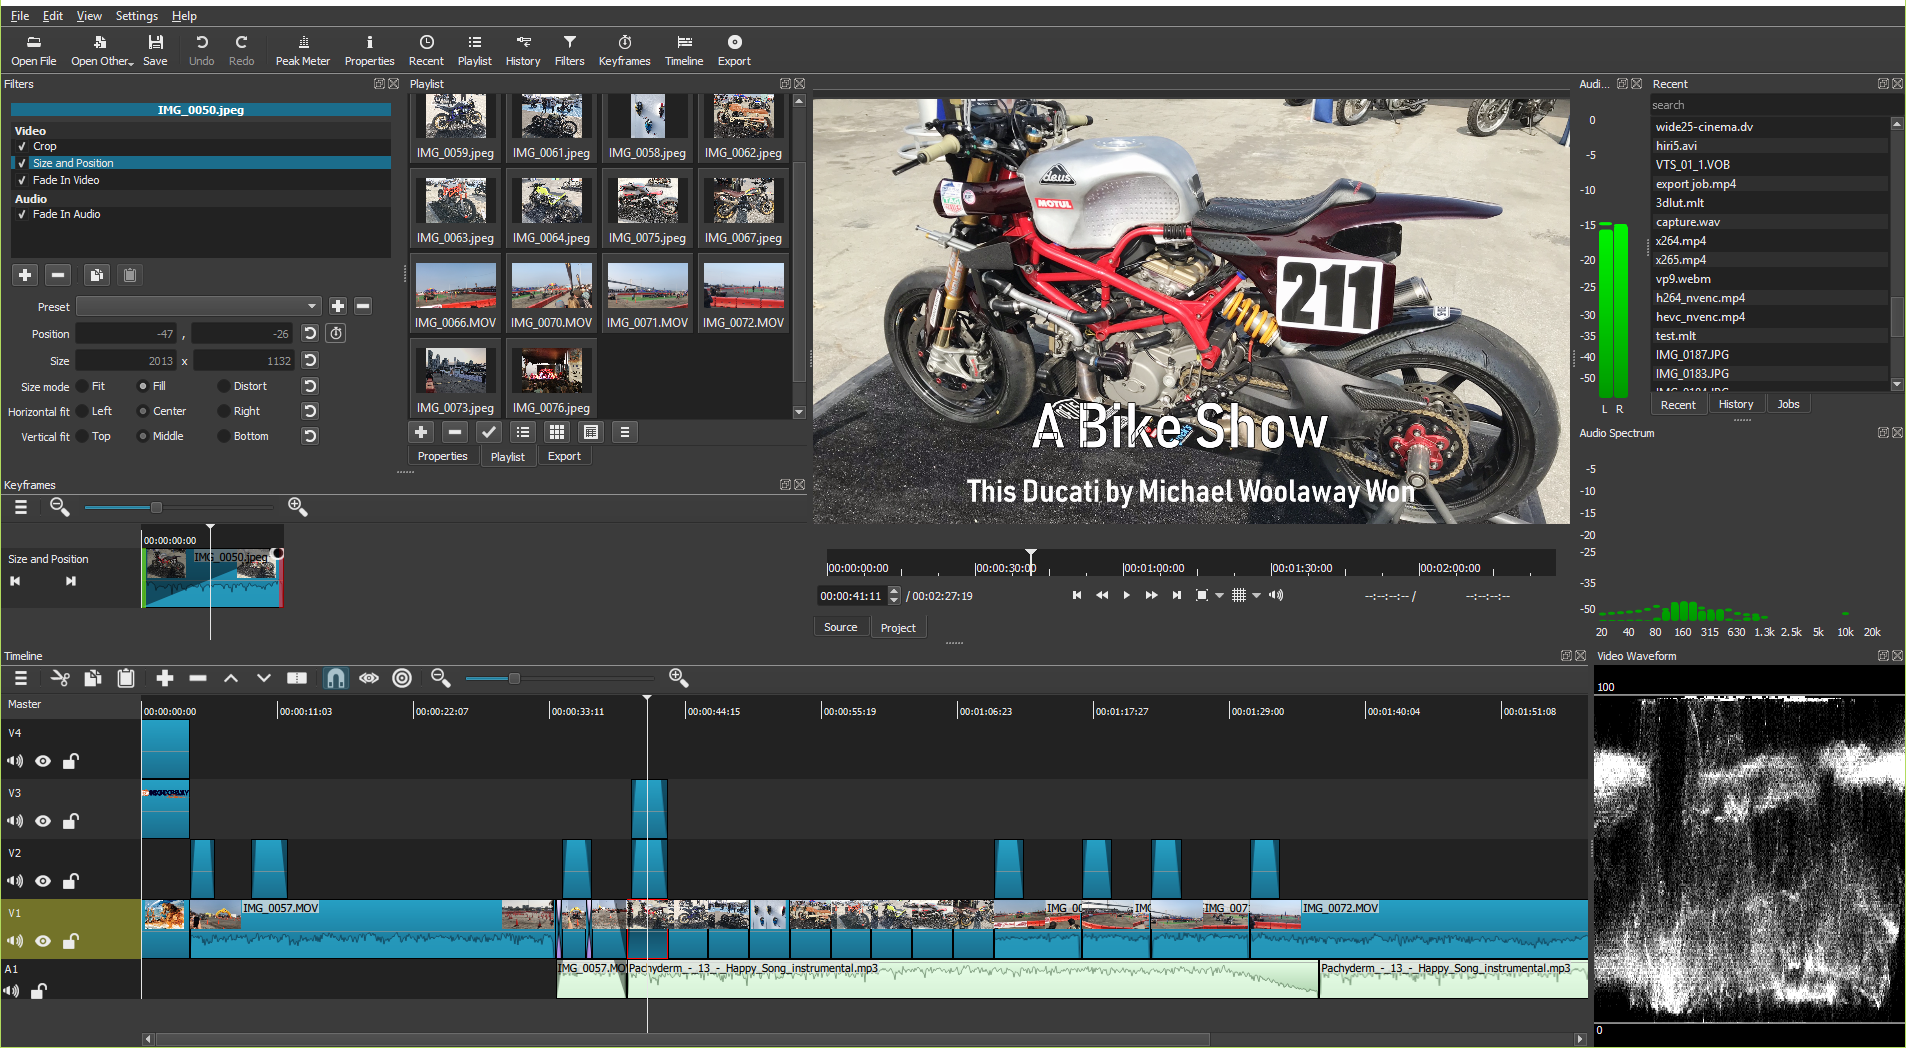
Task: Select the Distort size mode
Action: coord(222,386)
